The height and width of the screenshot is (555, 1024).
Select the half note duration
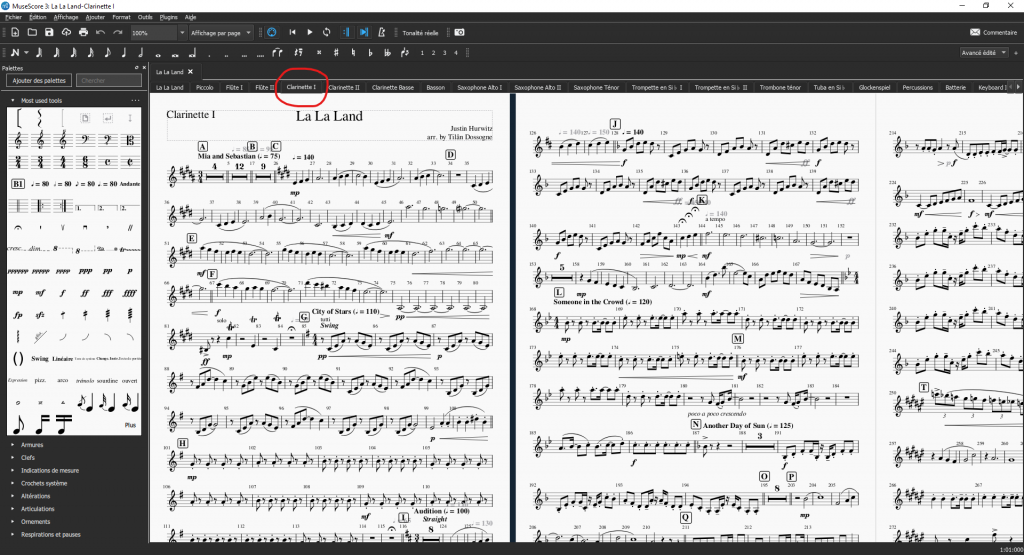pos(140,53)
